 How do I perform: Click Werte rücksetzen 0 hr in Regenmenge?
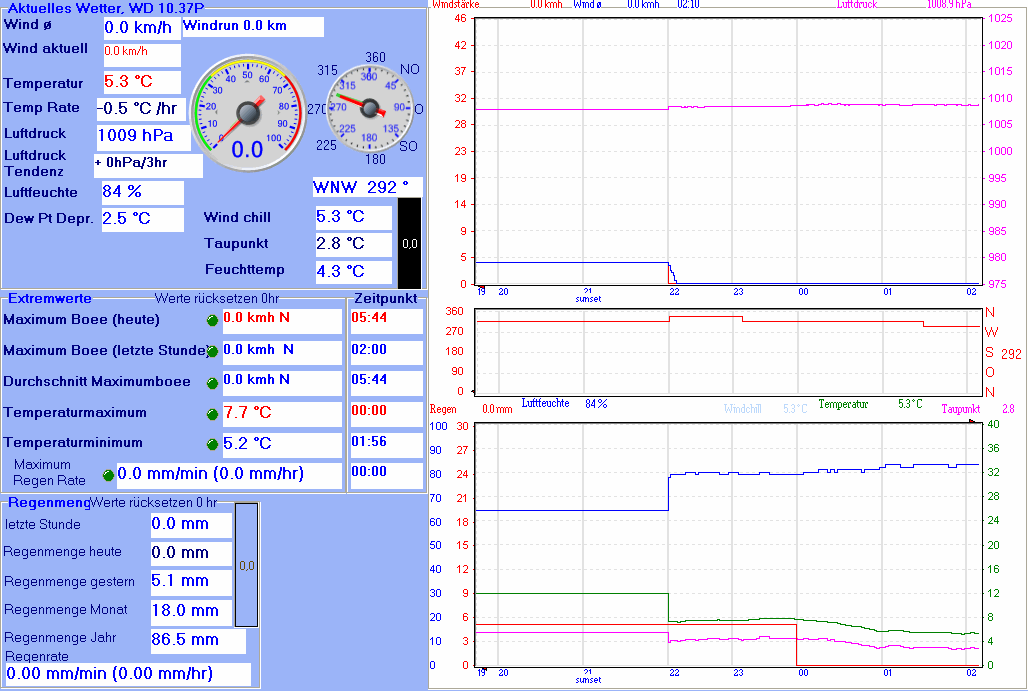click(153, 503)
